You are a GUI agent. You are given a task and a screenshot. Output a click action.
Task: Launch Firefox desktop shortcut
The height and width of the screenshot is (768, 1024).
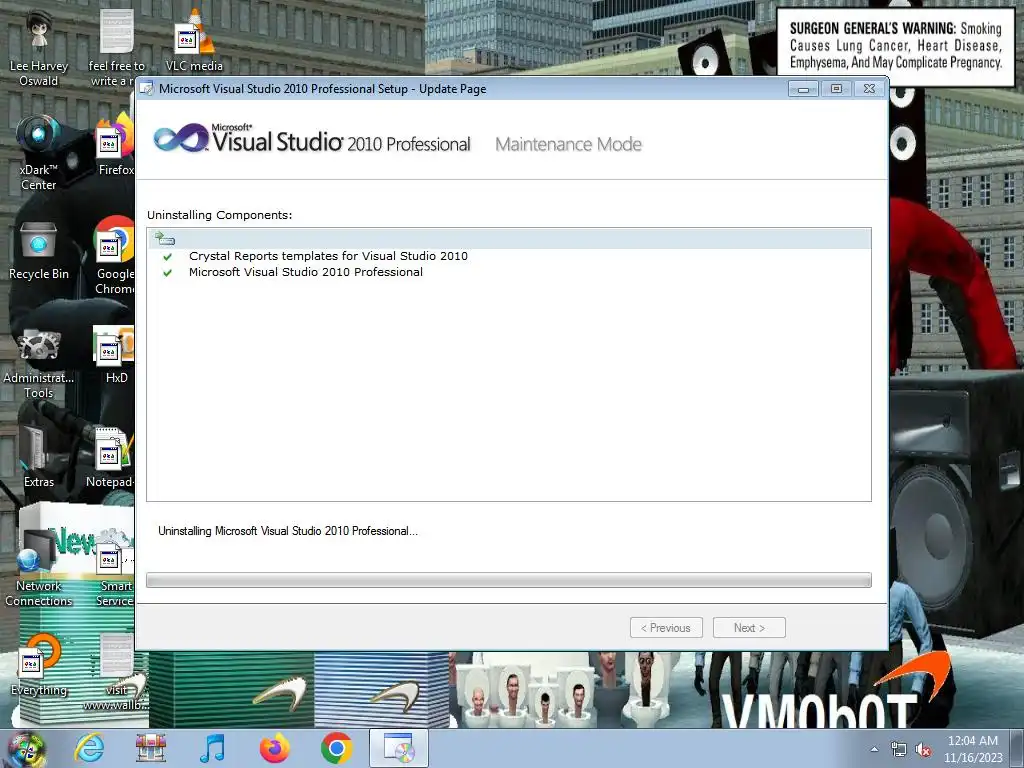click(116, 145)
